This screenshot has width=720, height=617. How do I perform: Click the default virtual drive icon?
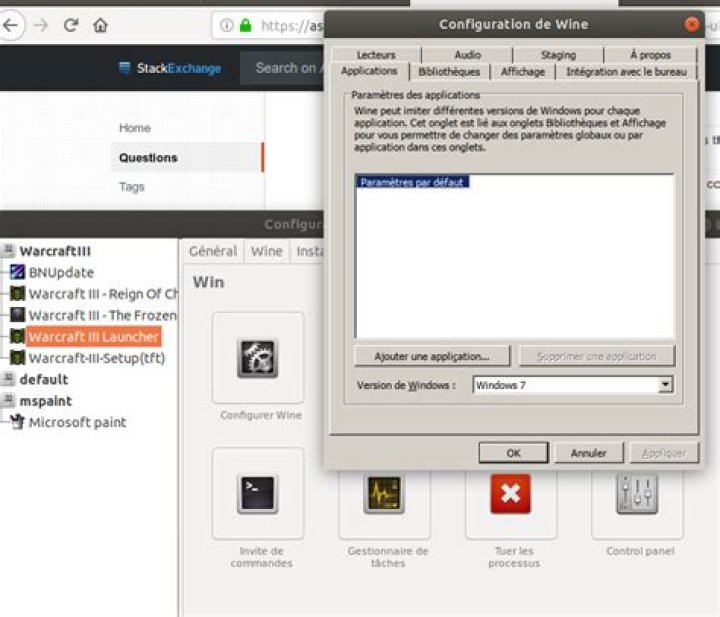(8, 379)
